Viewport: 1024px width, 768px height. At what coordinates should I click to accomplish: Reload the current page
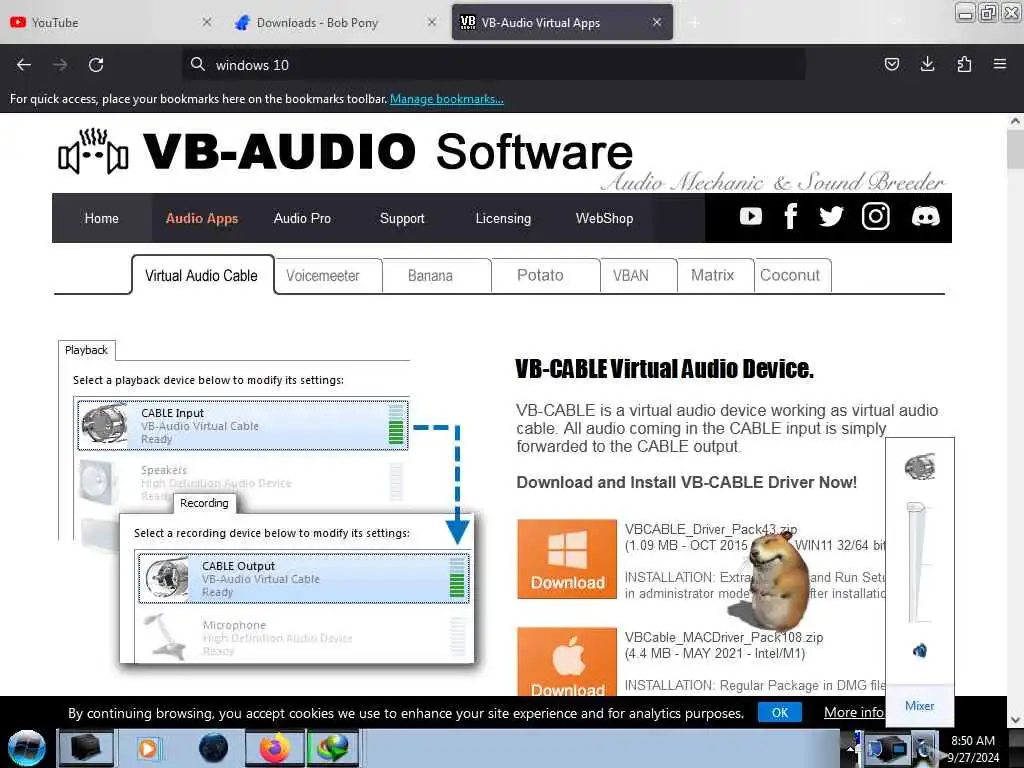[96, 65]
